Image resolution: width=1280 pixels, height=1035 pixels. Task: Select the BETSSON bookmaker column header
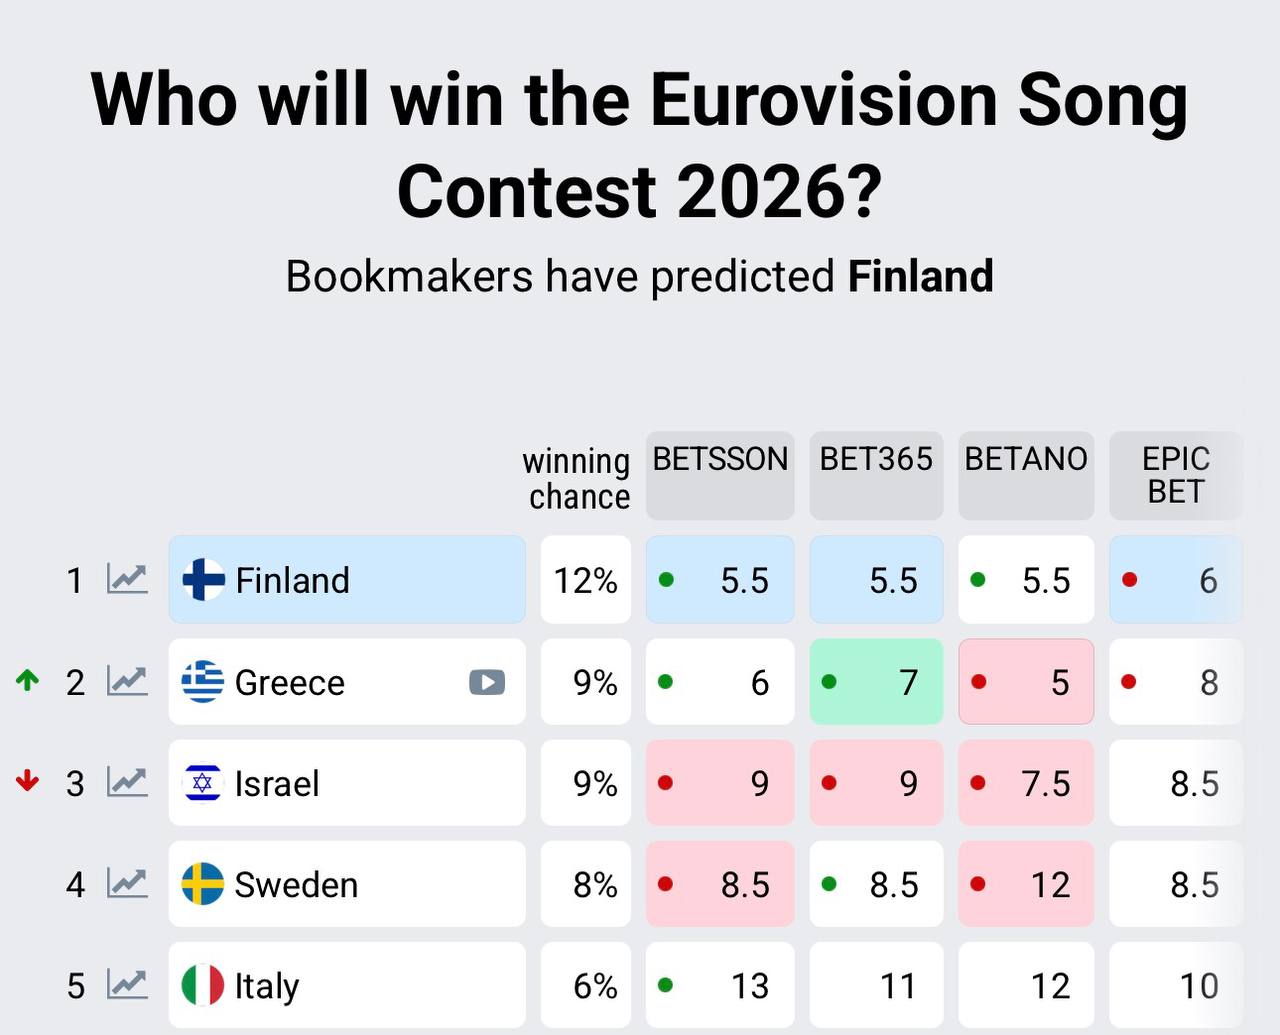[720, 475]
